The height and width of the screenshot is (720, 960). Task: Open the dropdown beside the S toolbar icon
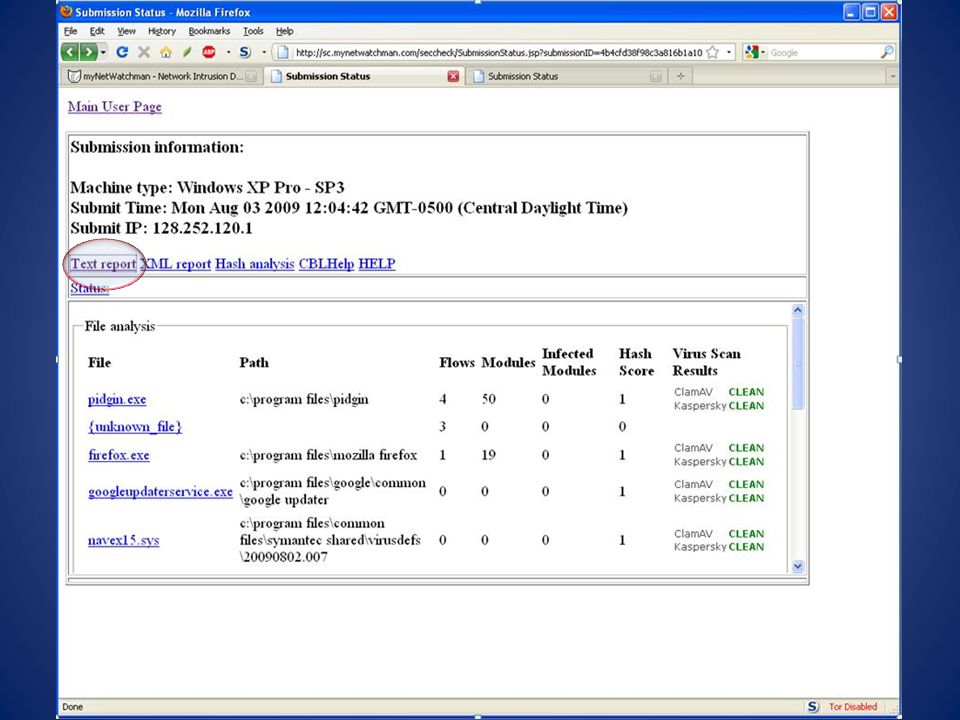264,53
